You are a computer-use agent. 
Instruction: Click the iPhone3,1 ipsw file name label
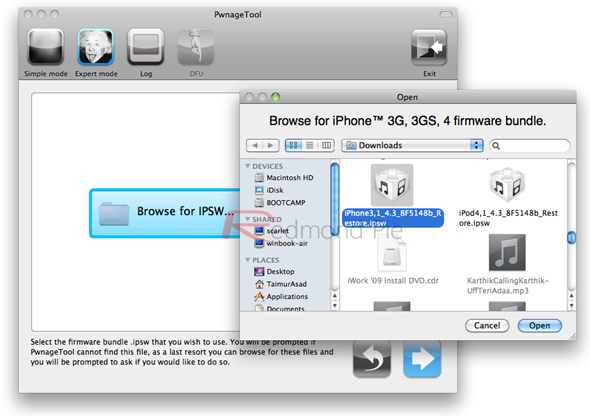(393, 218)
